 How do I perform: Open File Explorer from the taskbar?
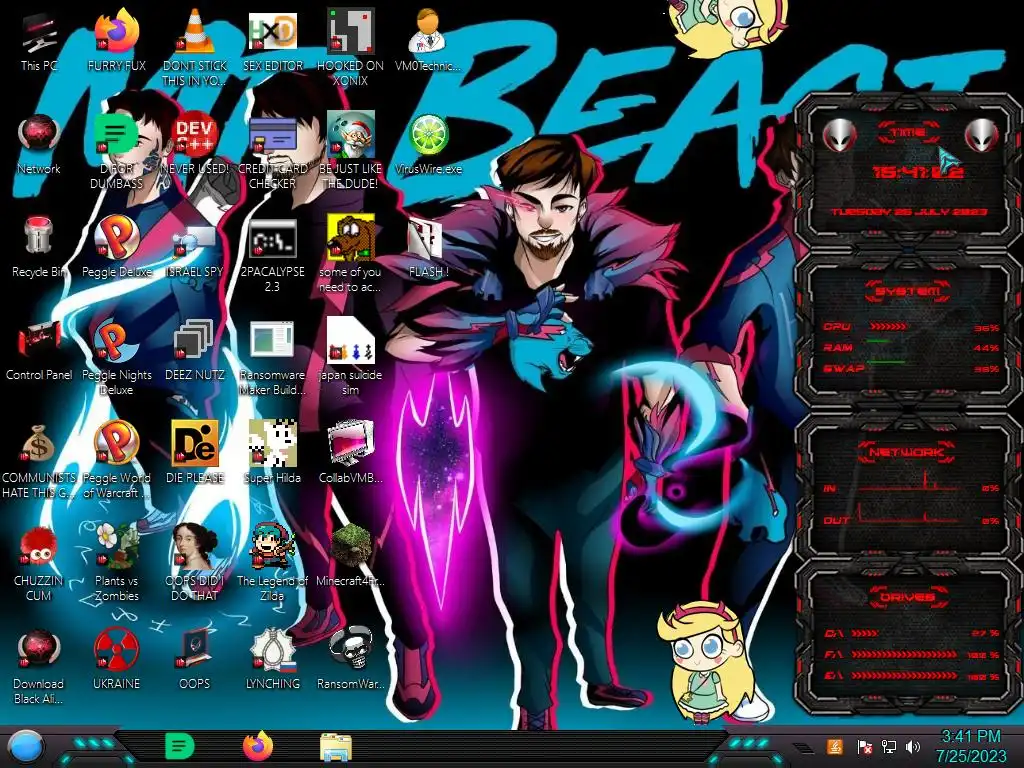(336, 747)
